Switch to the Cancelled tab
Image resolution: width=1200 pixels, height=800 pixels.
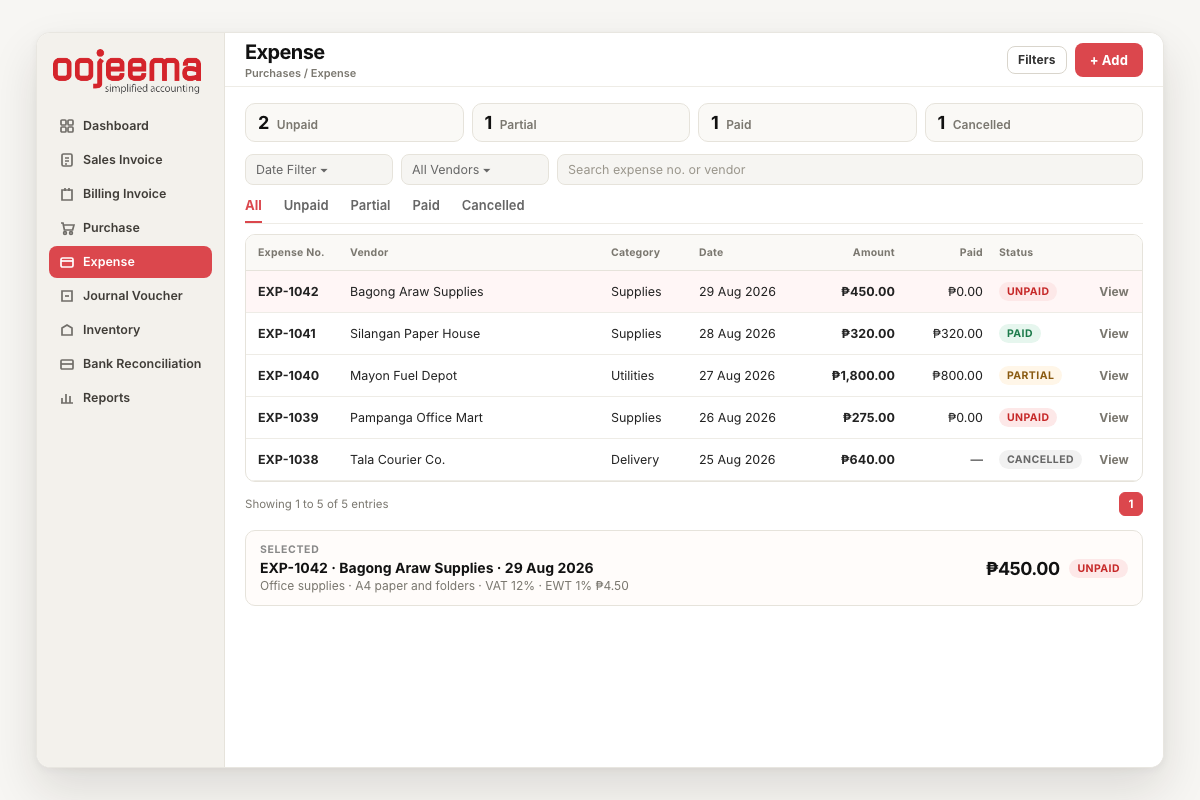[493, 205]
